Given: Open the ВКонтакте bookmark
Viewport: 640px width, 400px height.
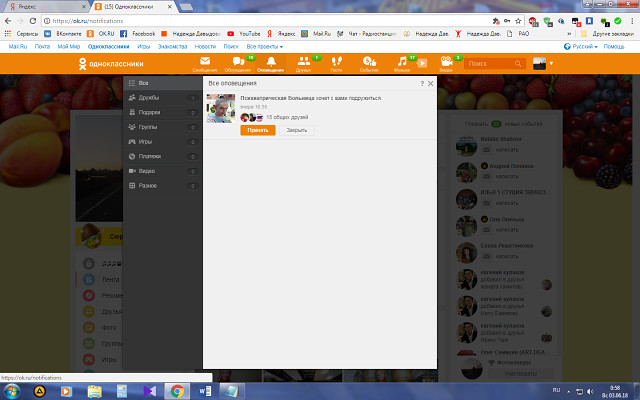Looking at the screenshot, I should pyautogui.click(x=63, y=34).
